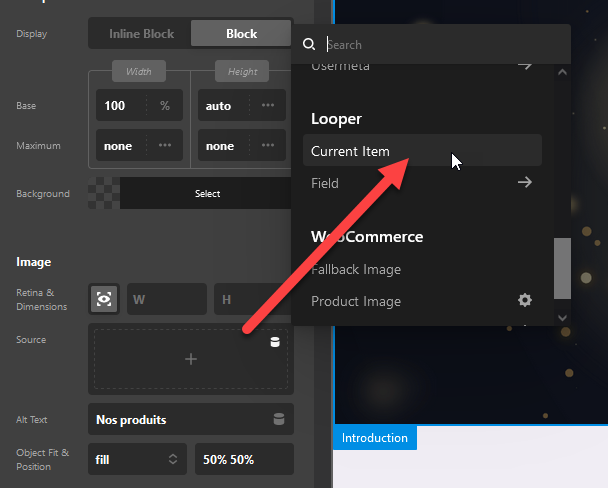Click the Base row label
The image size is (608, 488).
click(26, 105)
